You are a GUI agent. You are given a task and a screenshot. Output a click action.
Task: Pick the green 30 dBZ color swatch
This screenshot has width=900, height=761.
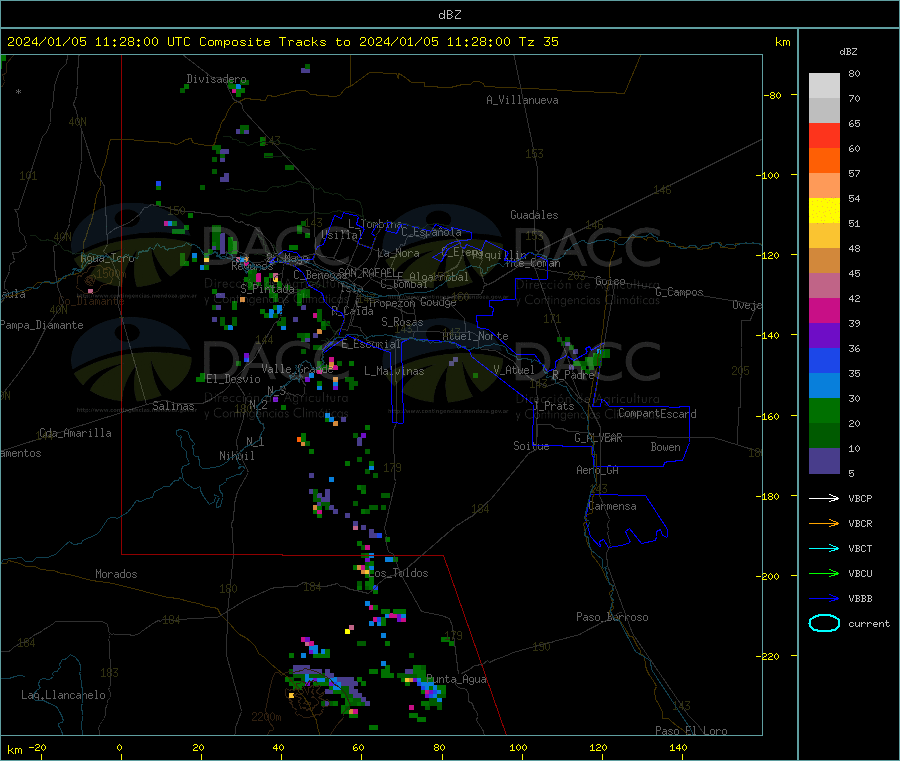click(x=824, y=410)
